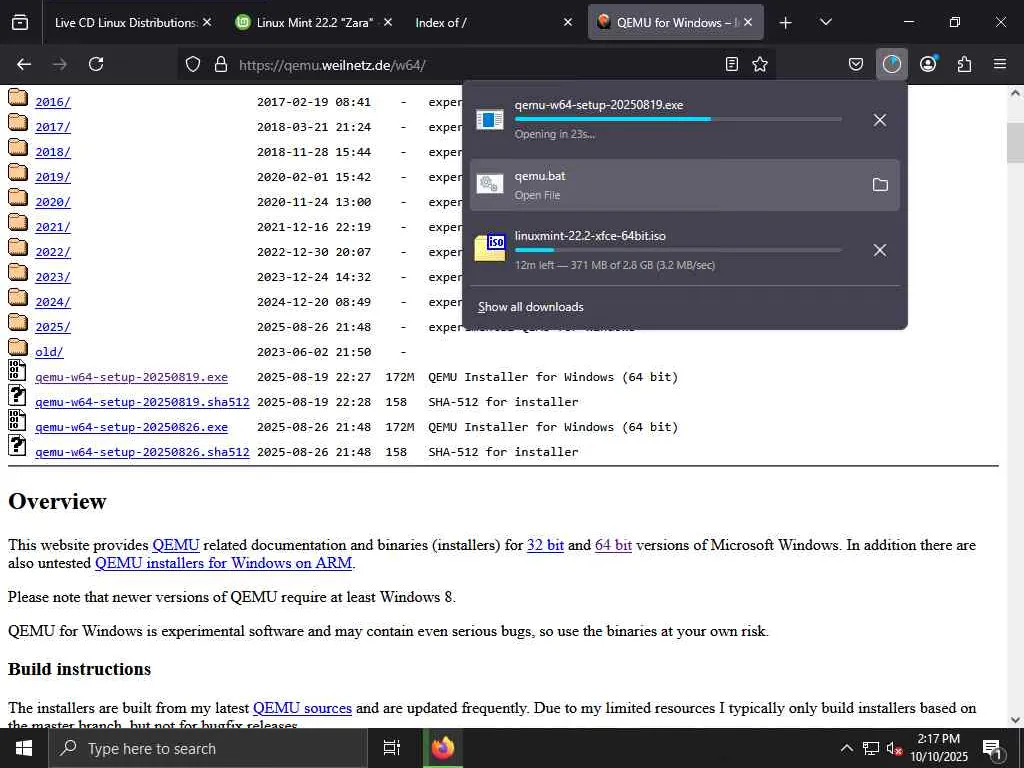Download qemu-w64-setup-20250826.exe installer
Image resolution: width=1024 pixels, height=768 pixels.
pos(131,427)
